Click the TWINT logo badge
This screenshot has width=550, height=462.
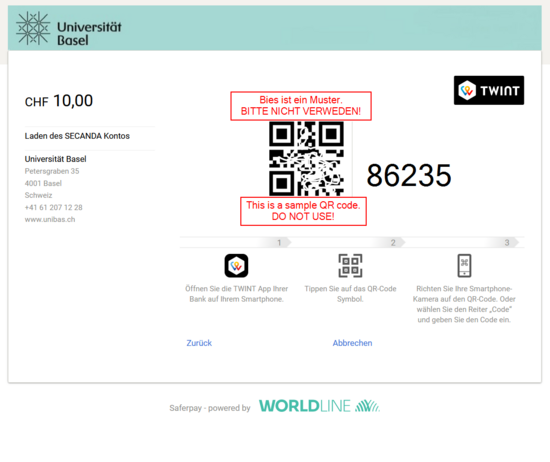click(x=489, y=90)
